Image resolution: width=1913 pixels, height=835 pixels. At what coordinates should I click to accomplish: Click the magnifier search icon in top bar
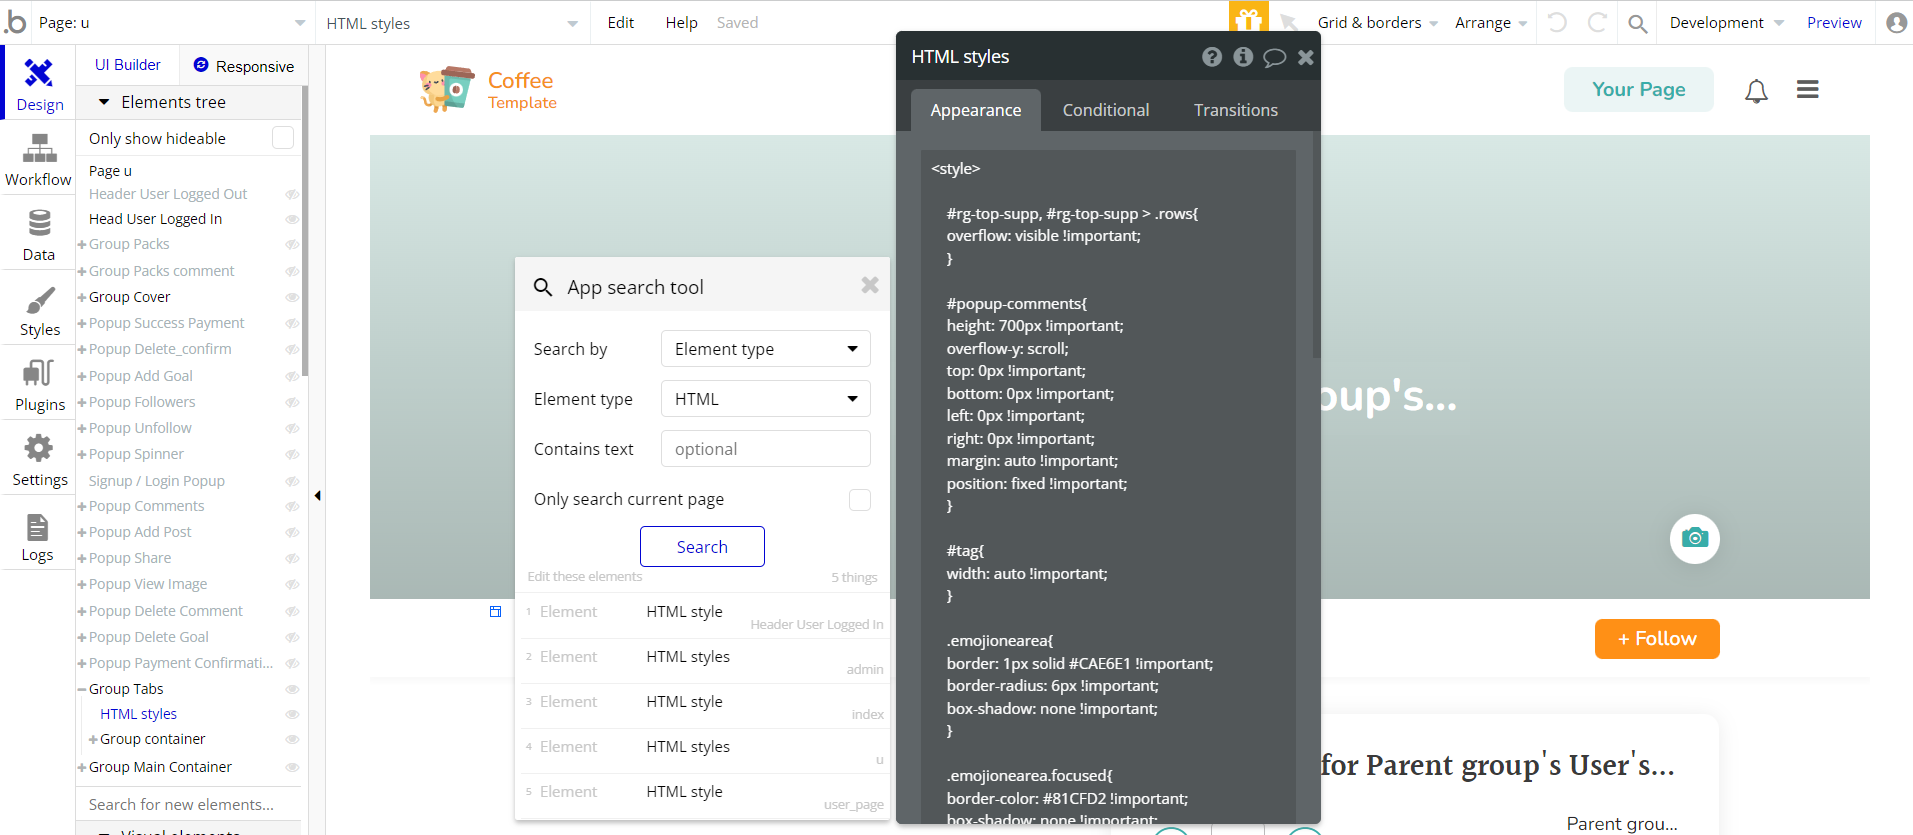click(x=1637, y=23)
